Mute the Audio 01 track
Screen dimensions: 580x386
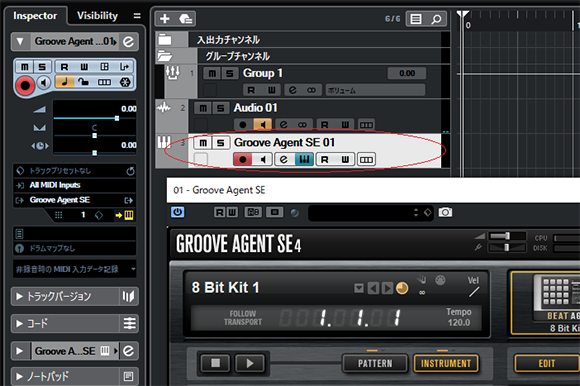tap(203, 108)
